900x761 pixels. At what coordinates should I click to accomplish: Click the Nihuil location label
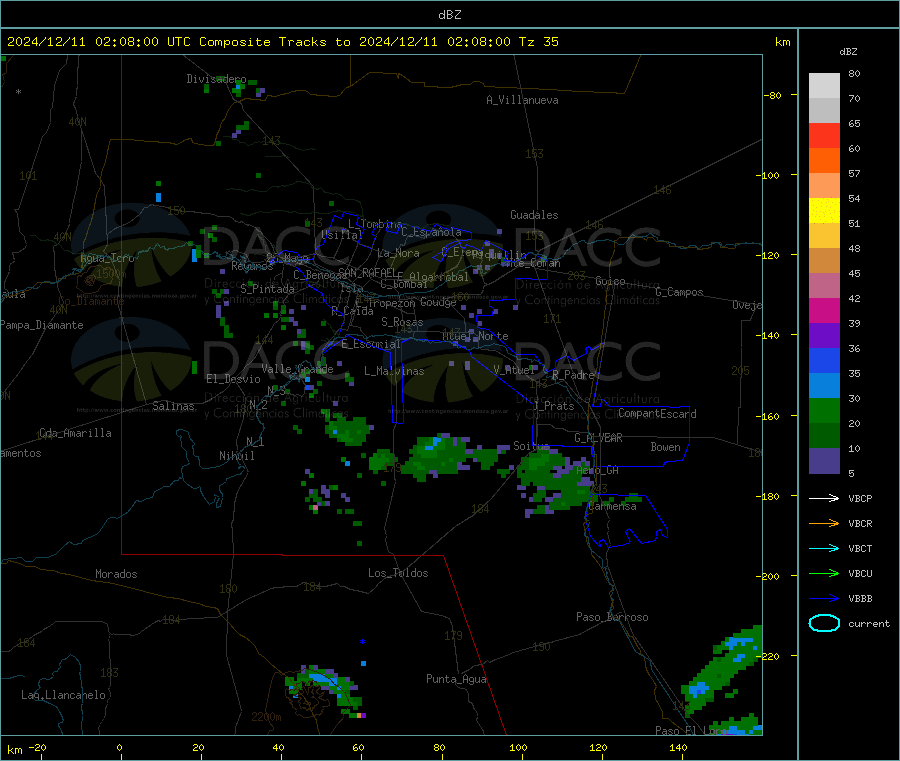(x=236, y=456)
